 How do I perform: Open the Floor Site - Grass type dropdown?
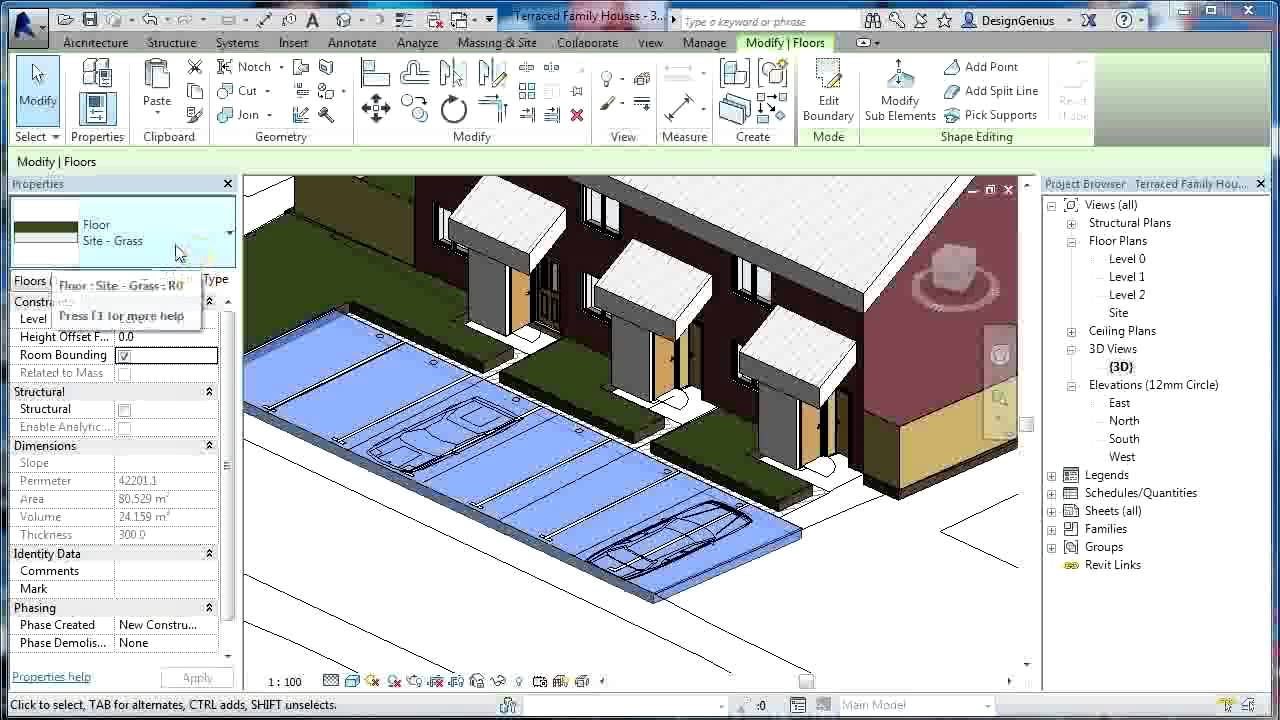[x=229, y=233]
